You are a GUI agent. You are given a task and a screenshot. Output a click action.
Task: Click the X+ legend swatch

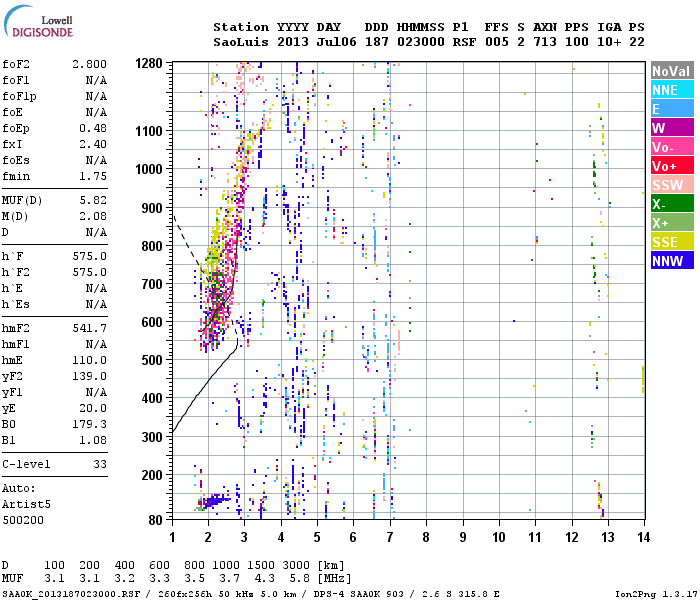(x=672, y=223)
